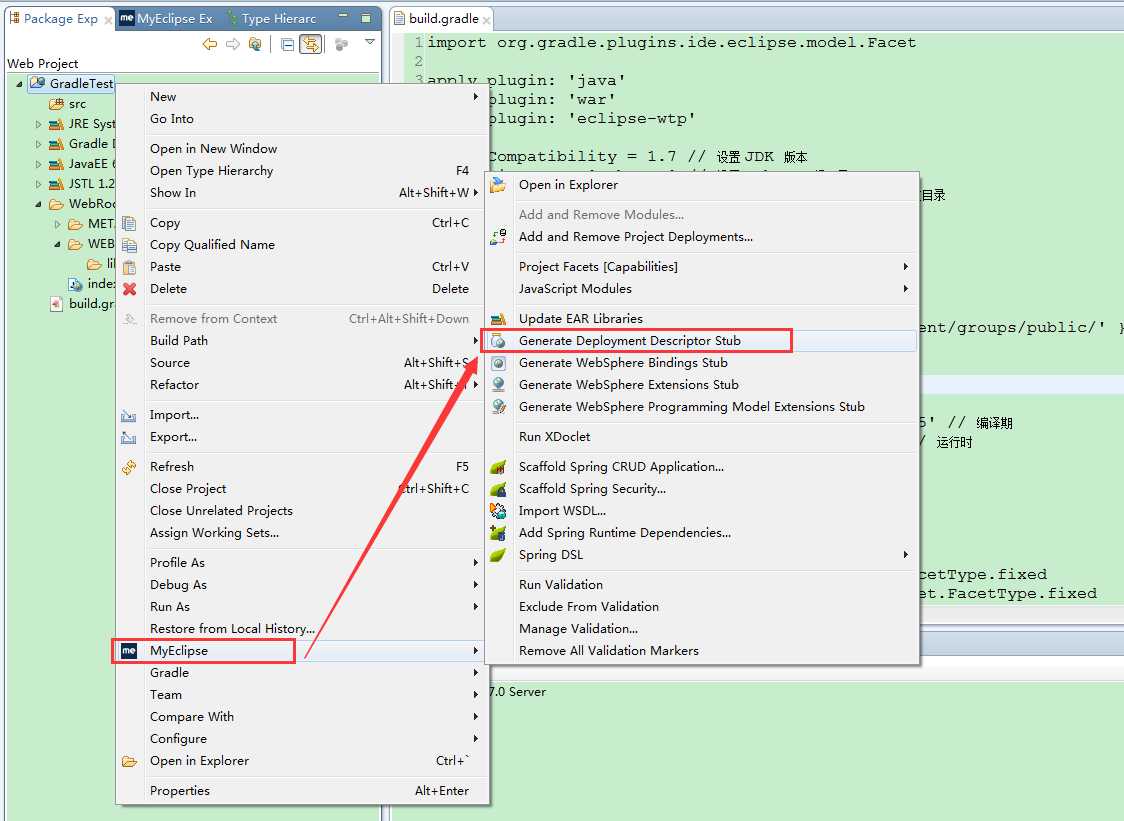Click the Spring DSL leaf icon
The width and height of the screenshot is (1124, 821).
(498, 555)
